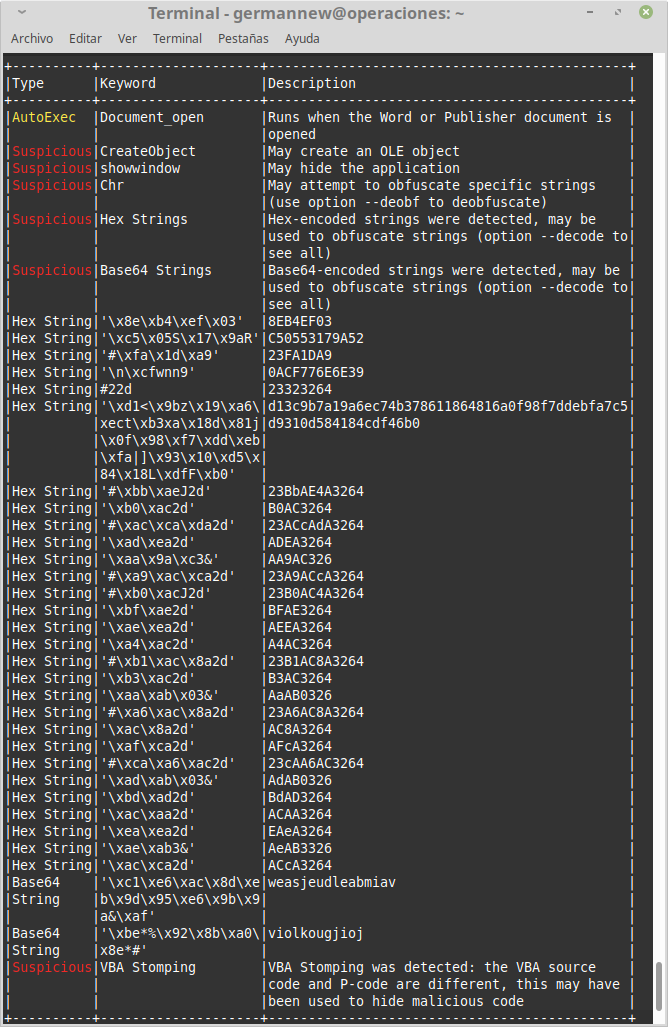668x1027 pixels.
Task: Open the Archivo menu
Action: click(32, 39)
